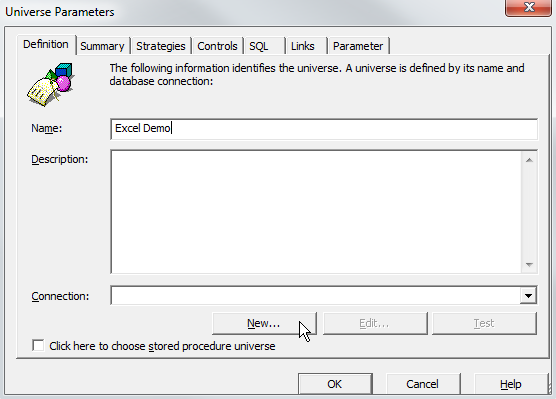This screenshot has height=399, width=556.
Task: Click the Edit... connection button
Action: click(375, 323)
